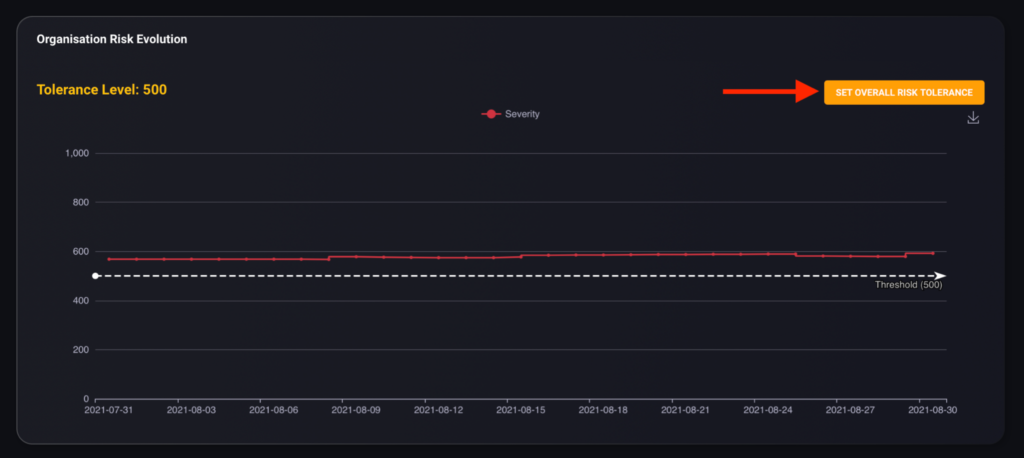This screenshot has height=458, width=1024.
Task: Toggle the Severity series in the legend
Action: 510,114
